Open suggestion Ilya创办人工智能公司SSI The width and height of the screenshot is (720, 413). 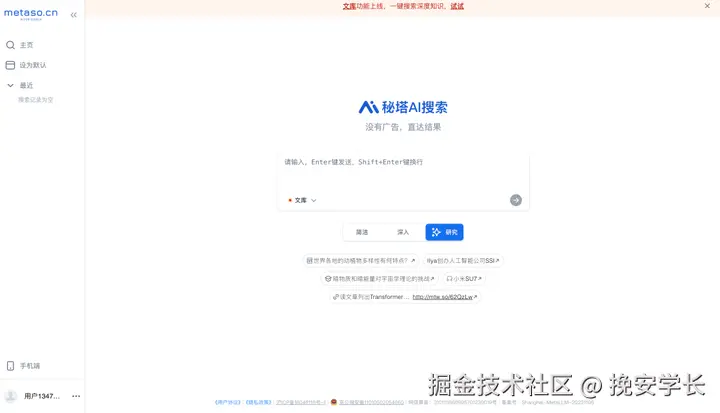click(462, 260)
